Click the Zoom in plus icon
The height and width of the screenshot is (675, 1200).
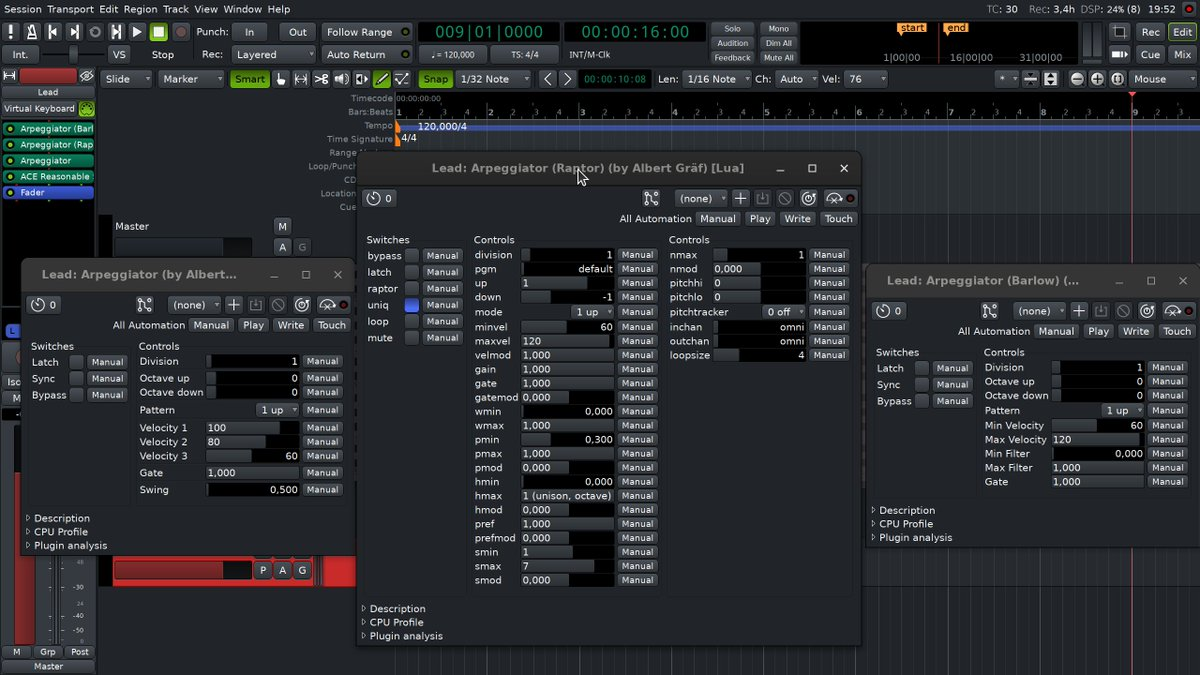[1097, 79]
